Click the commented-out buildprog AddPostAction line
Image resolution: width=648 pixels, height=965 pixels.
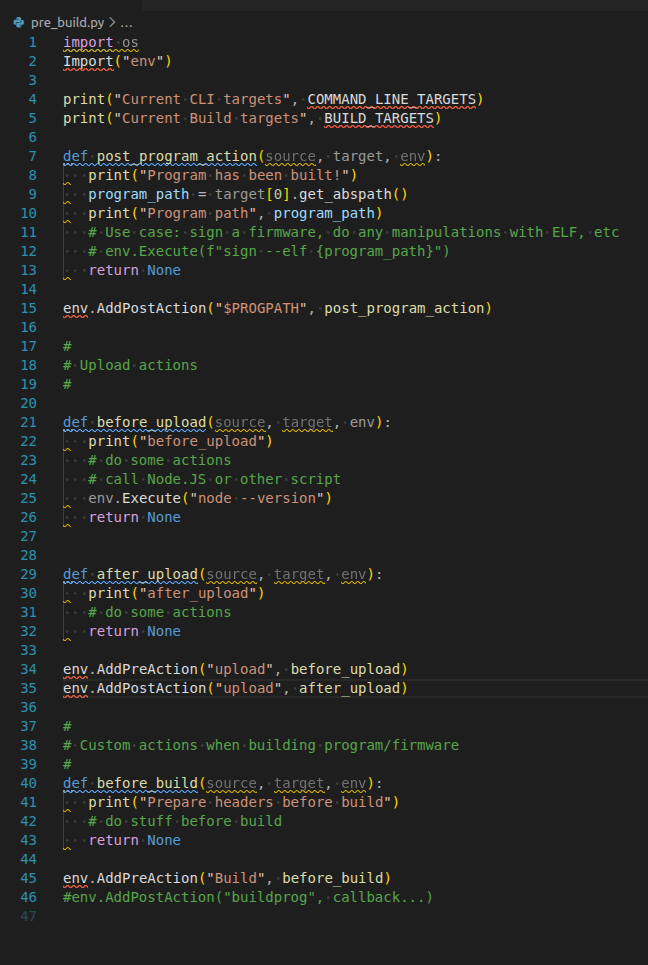point(247,897)
